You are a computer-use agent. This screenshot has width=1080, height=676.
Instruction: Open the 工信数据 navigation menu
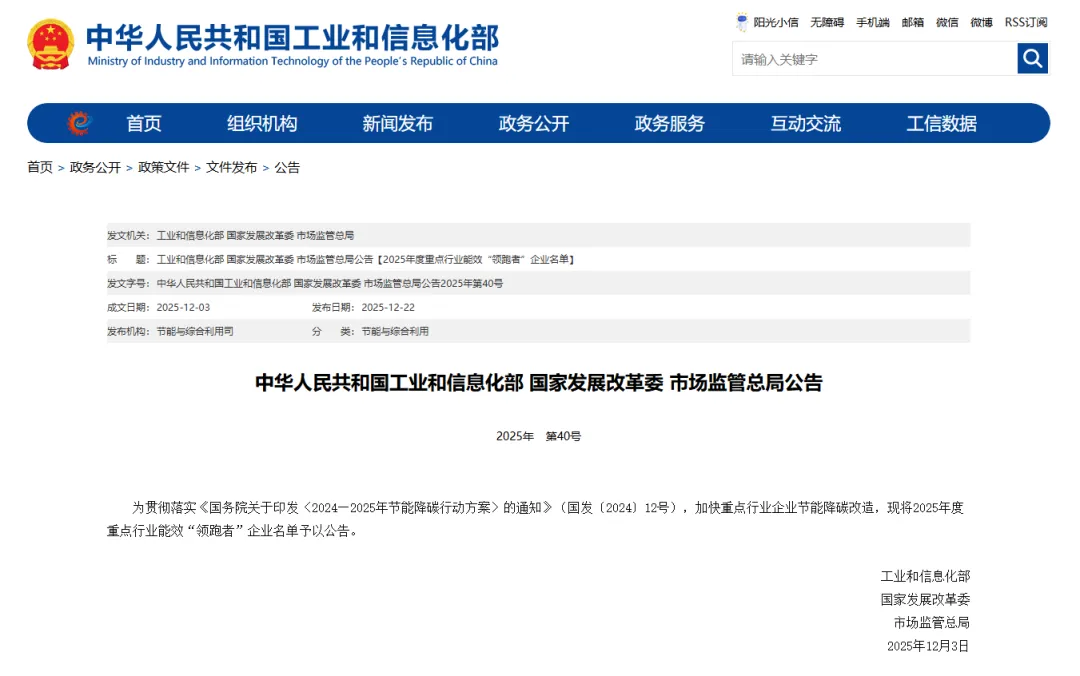(941, 123)
